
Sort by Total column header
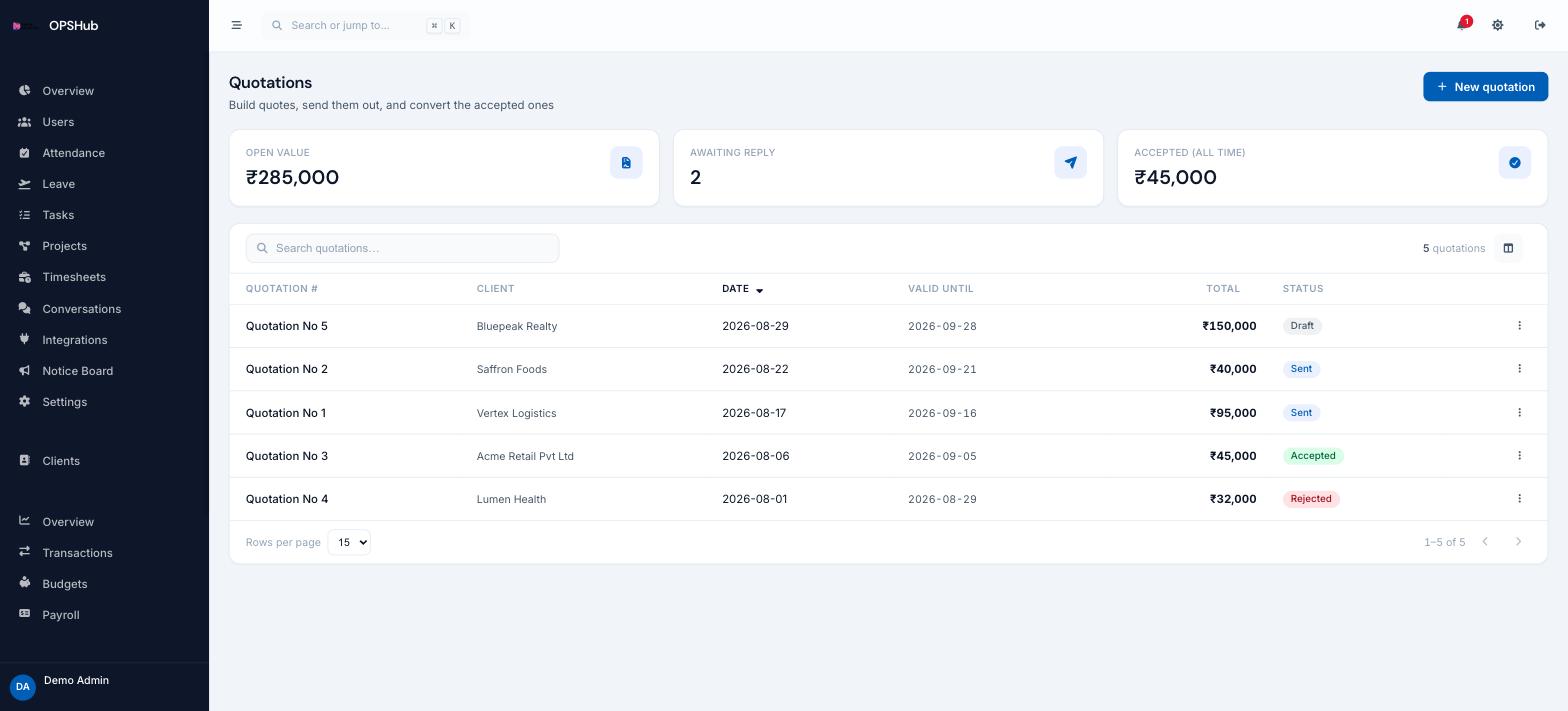[x=1222, y=289]
